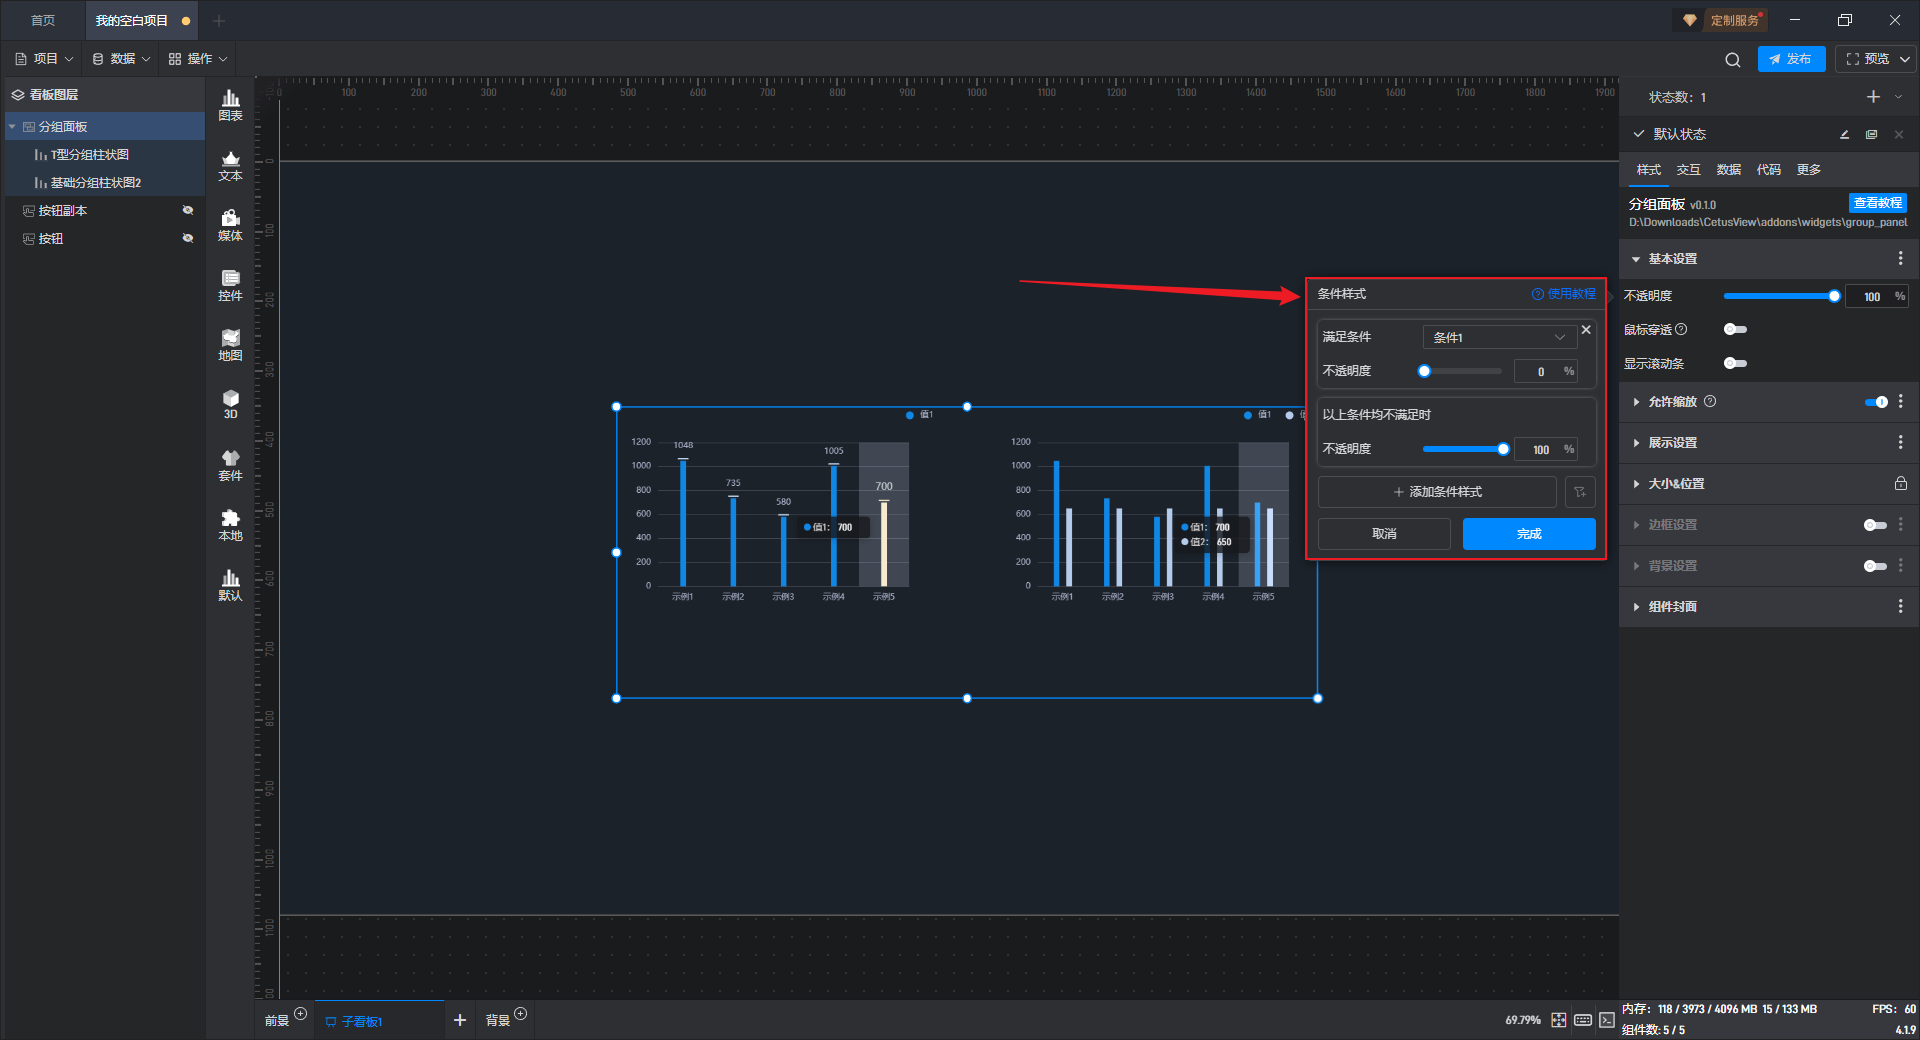Open the 满足条件 dropdown showing 条件1
The width and height of the screenshot is (1920, 1040).
(1498, 338)
